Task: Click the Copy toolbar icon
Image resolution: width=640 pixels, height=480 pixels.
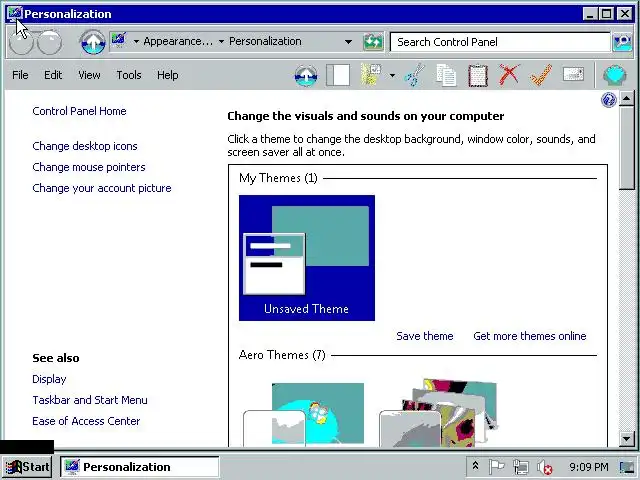Action: click(446, 76)
